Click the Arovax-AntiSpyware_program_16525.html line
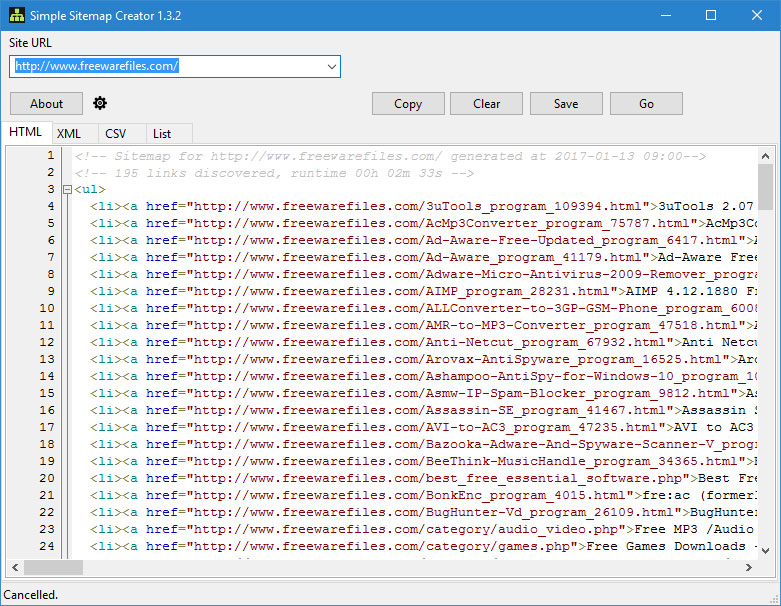 coord(423,359)
